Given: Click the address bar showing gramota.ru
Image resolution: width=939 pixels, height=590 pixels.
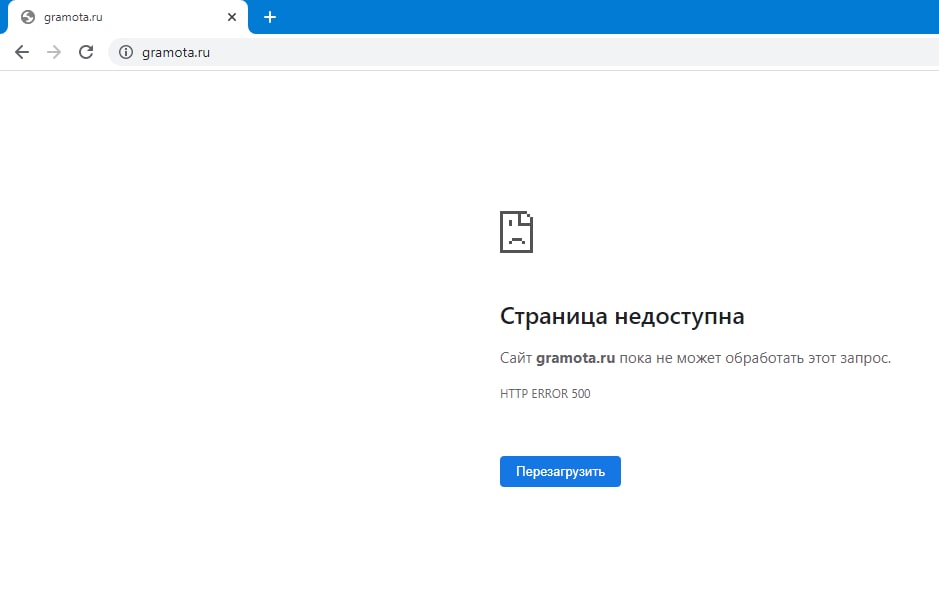Looking at the screenshot, I should pyautogui.click(x=524, y=52).
